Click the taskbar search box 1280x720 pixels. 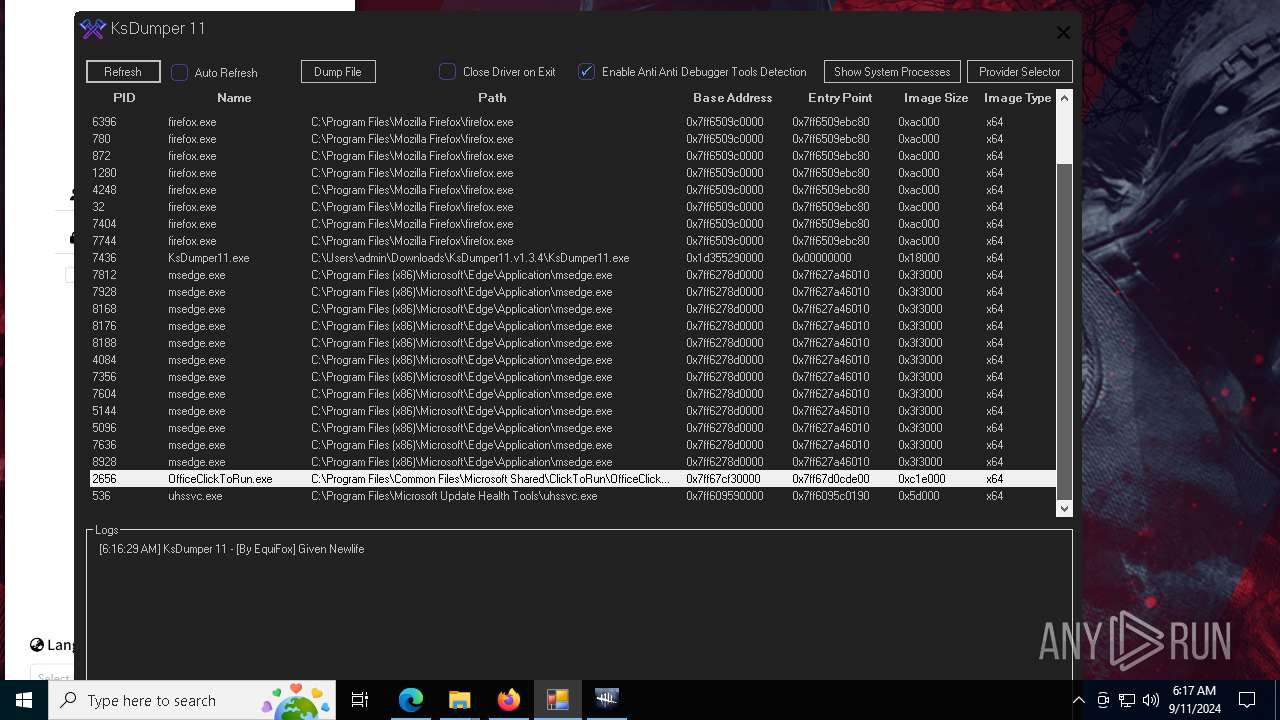click(192, 700)
